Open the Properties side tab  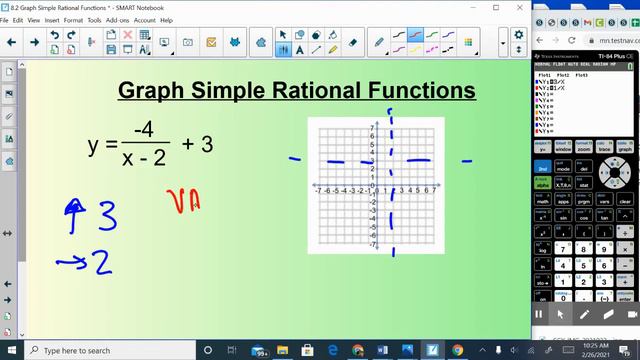coord(9,139)
